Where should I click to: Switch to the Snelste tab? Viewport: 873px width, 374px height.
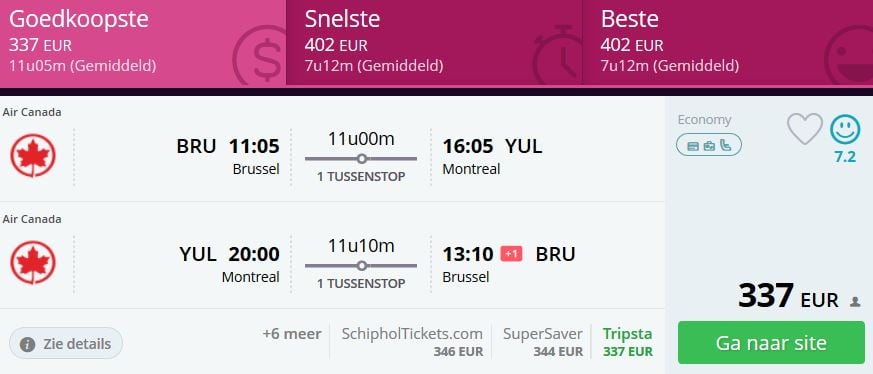(x=434, y=43)
